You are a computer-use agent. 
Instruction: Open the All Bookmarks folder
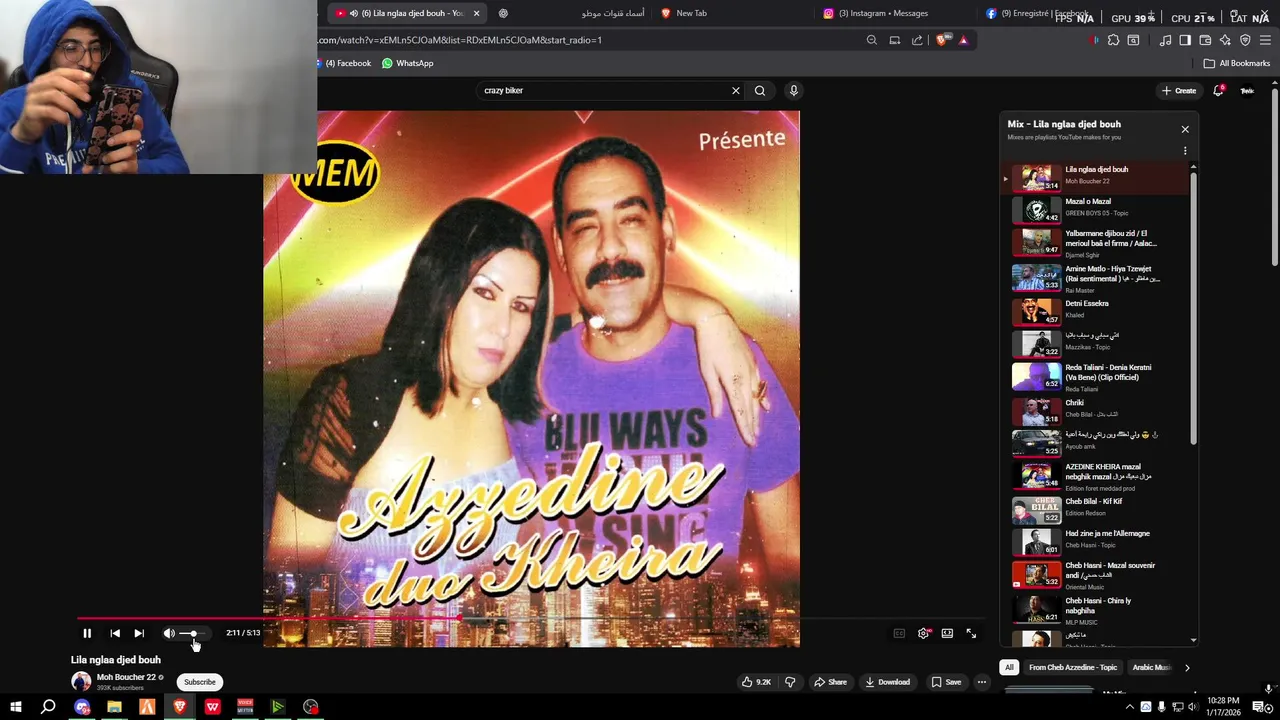pyautogui.click(x=1237, y=63)
